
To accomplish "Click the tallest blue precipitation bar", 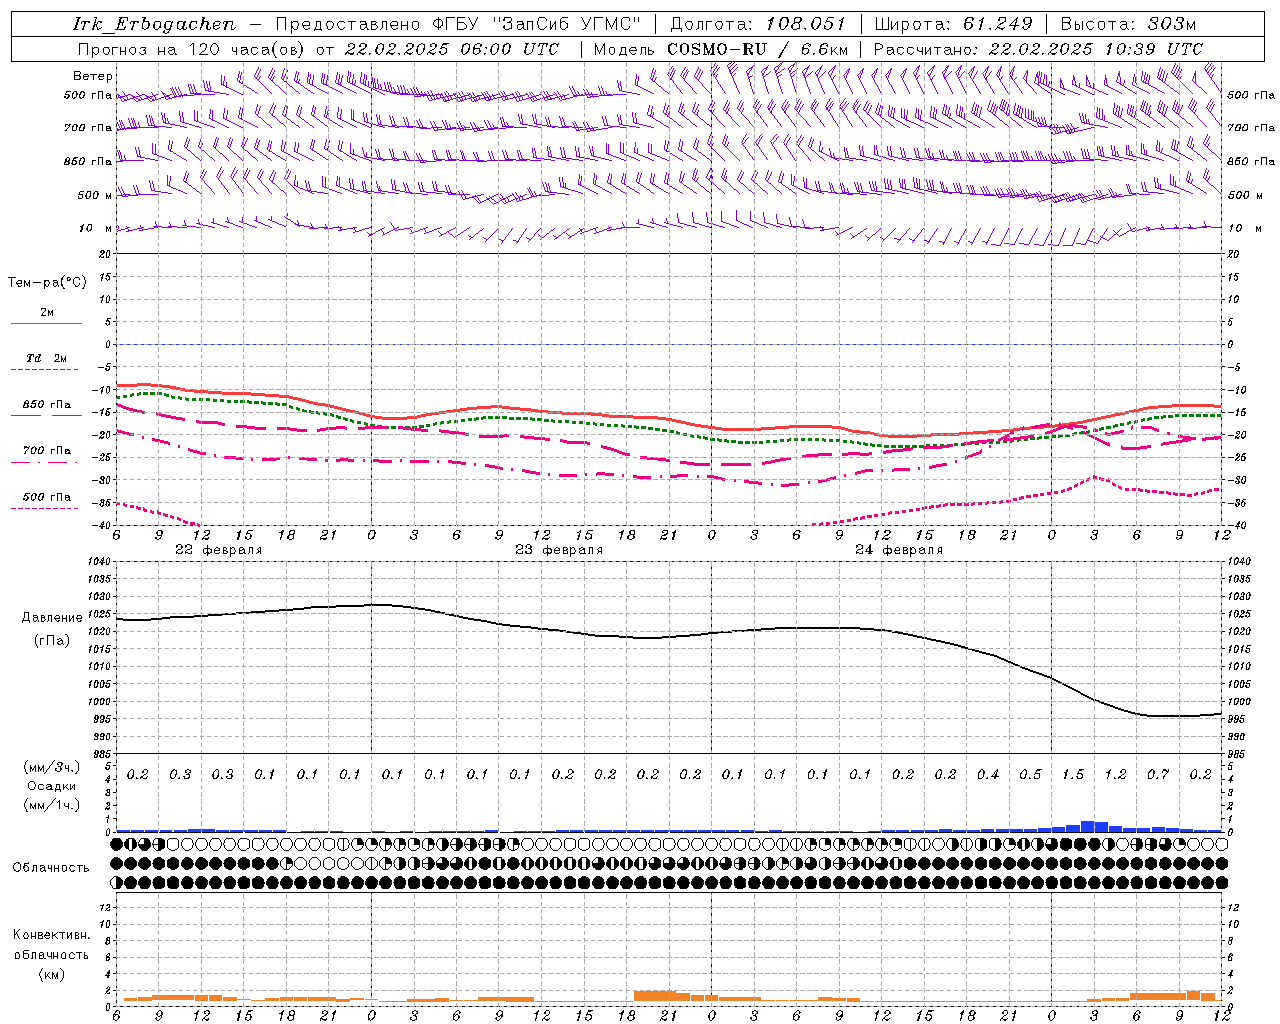I will [1087, 827].
